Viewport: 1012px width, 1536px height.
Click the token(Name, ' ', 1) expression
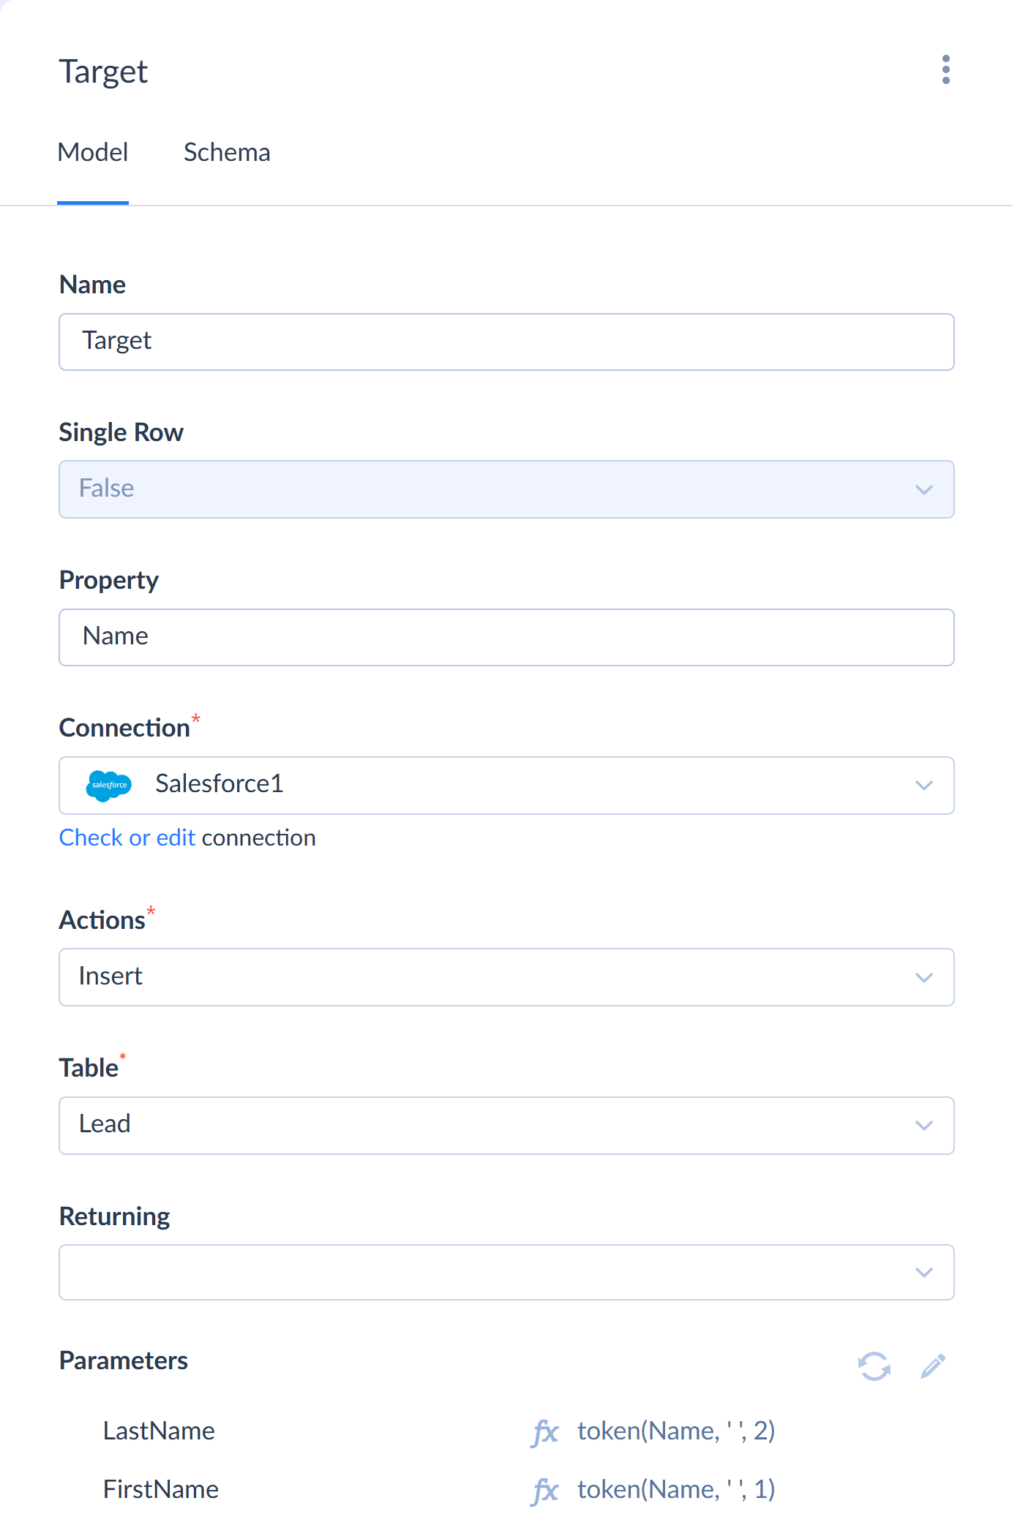pos(676,1490)
